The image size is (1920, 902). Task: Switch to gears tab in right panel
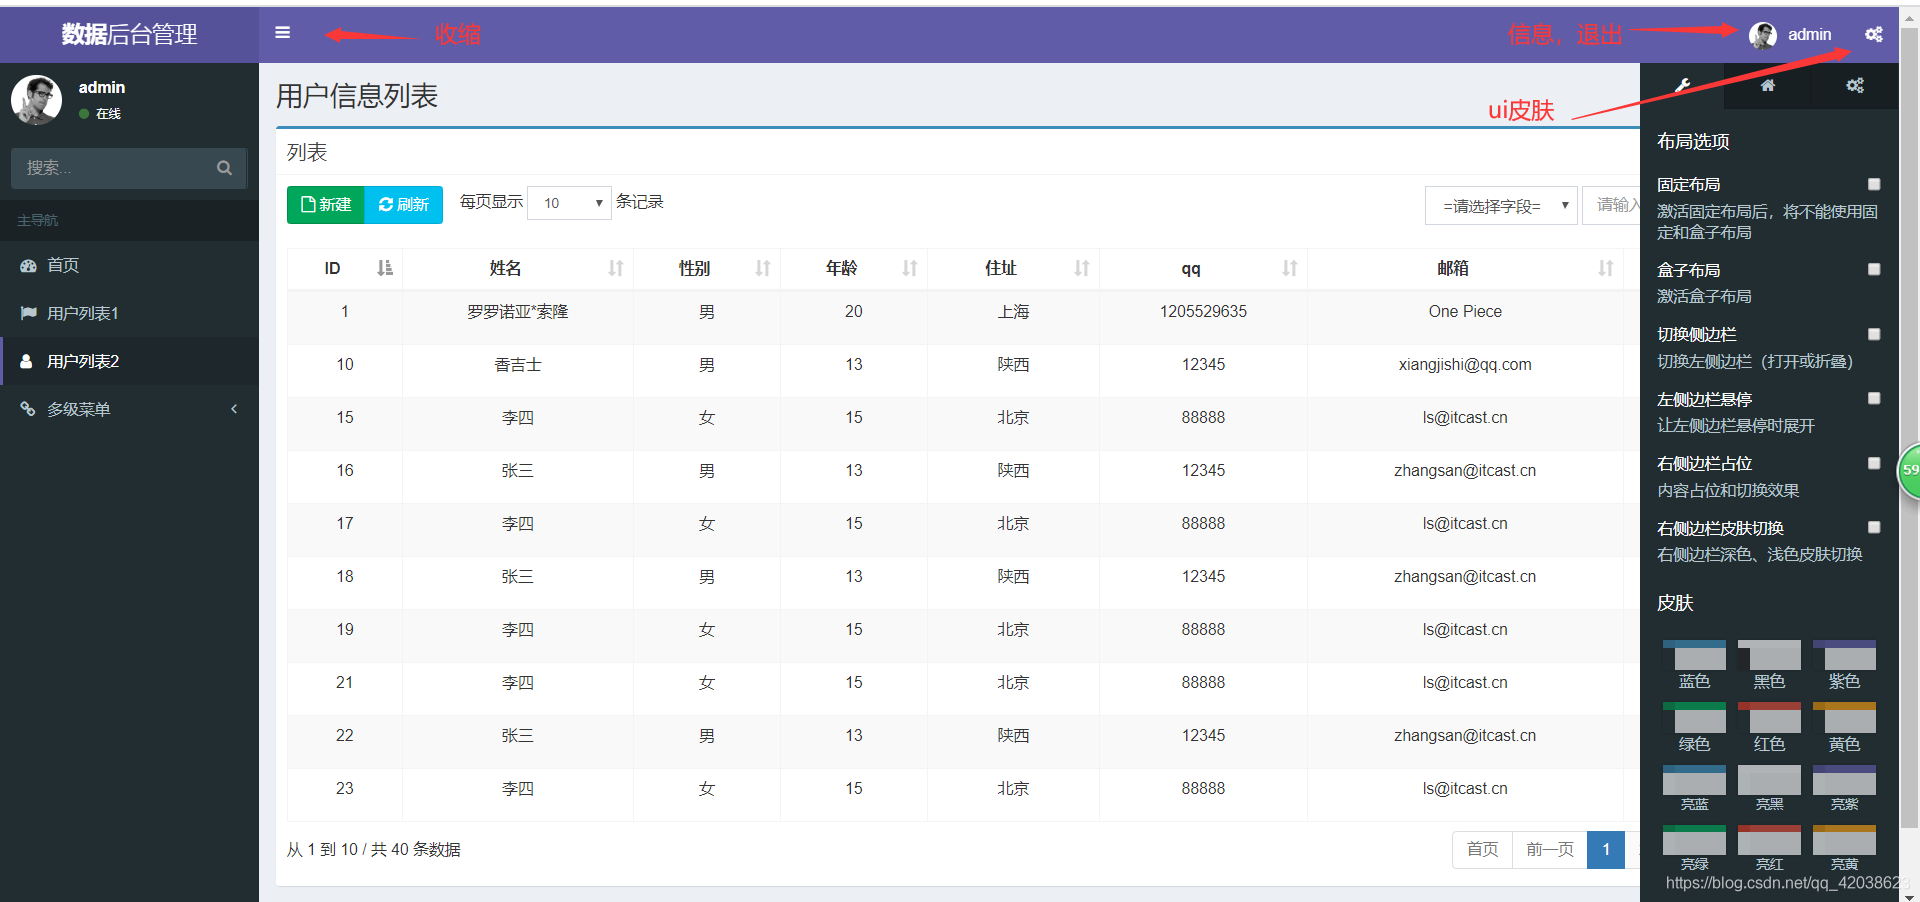point(1855,86)
